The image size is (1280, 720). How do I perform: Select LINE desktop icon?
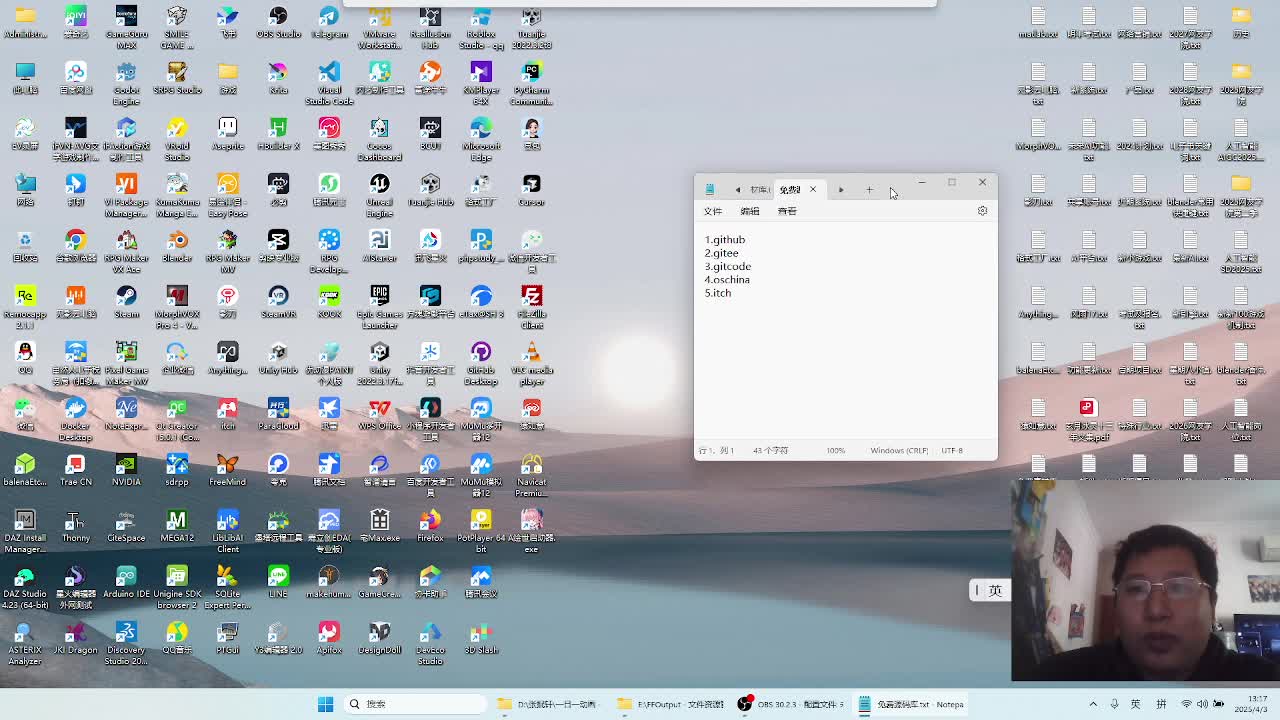point(278,583)
